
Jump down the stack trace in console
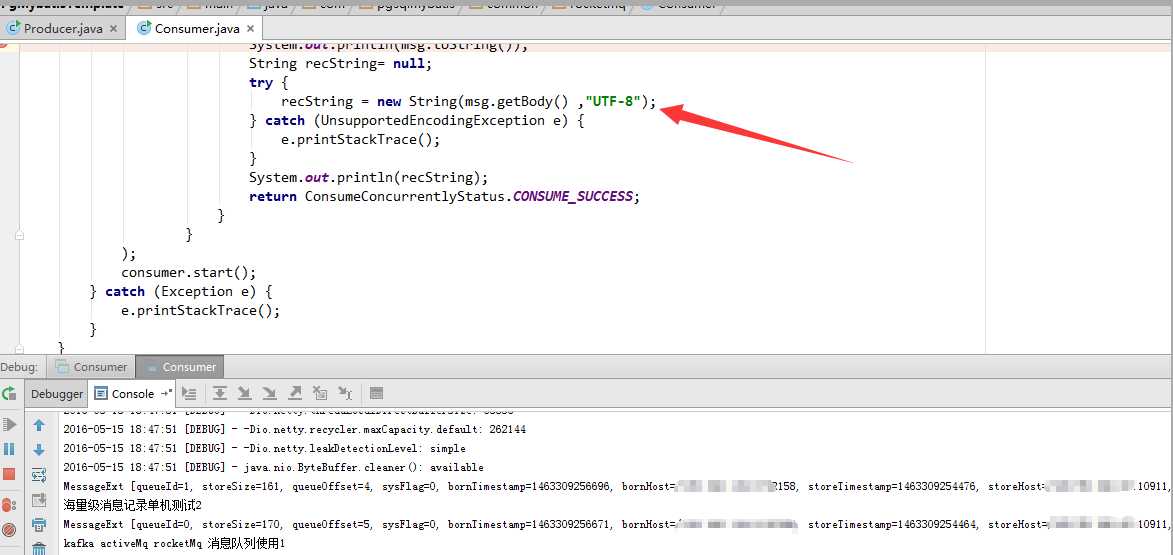(x=39, y=450)
